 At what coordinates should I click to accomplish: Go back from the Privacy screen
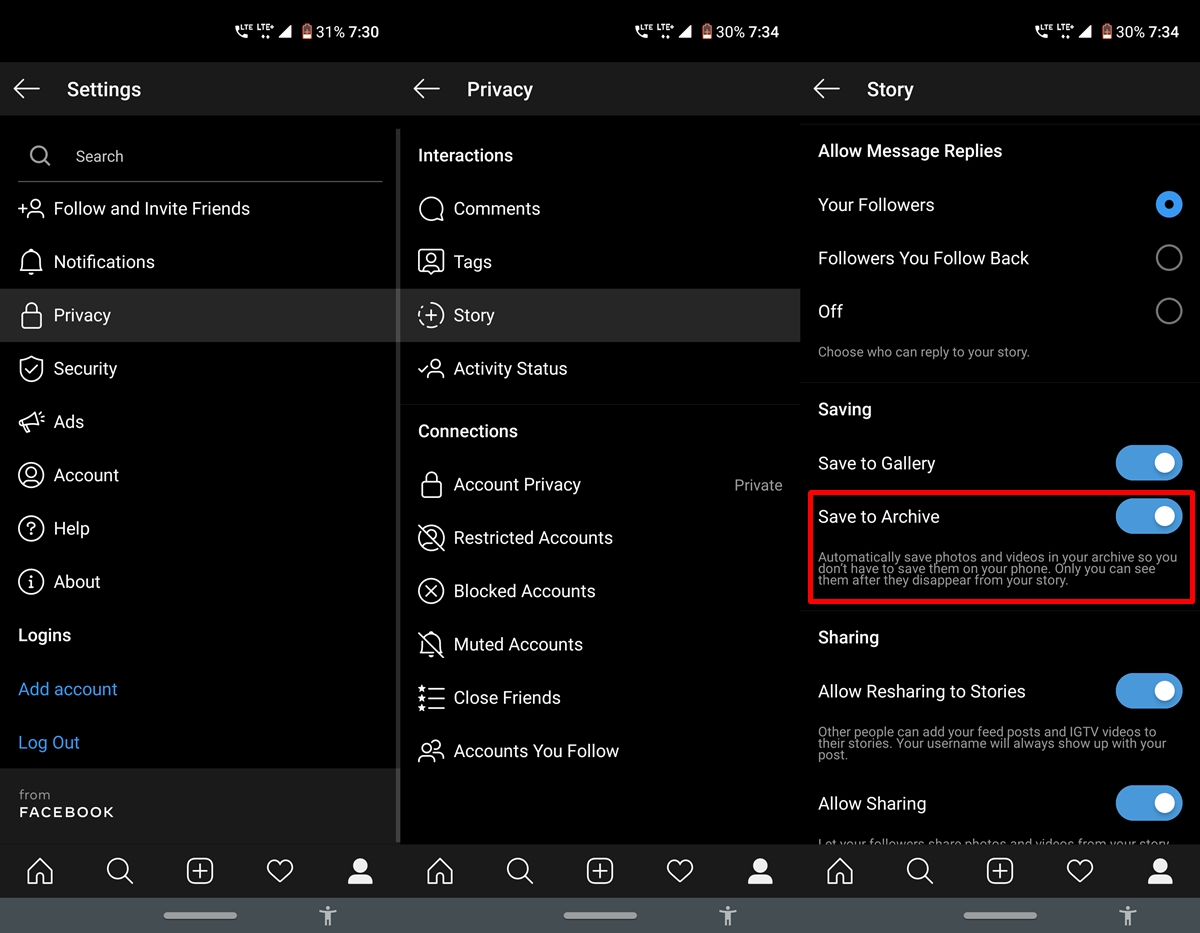click(427, 89)
